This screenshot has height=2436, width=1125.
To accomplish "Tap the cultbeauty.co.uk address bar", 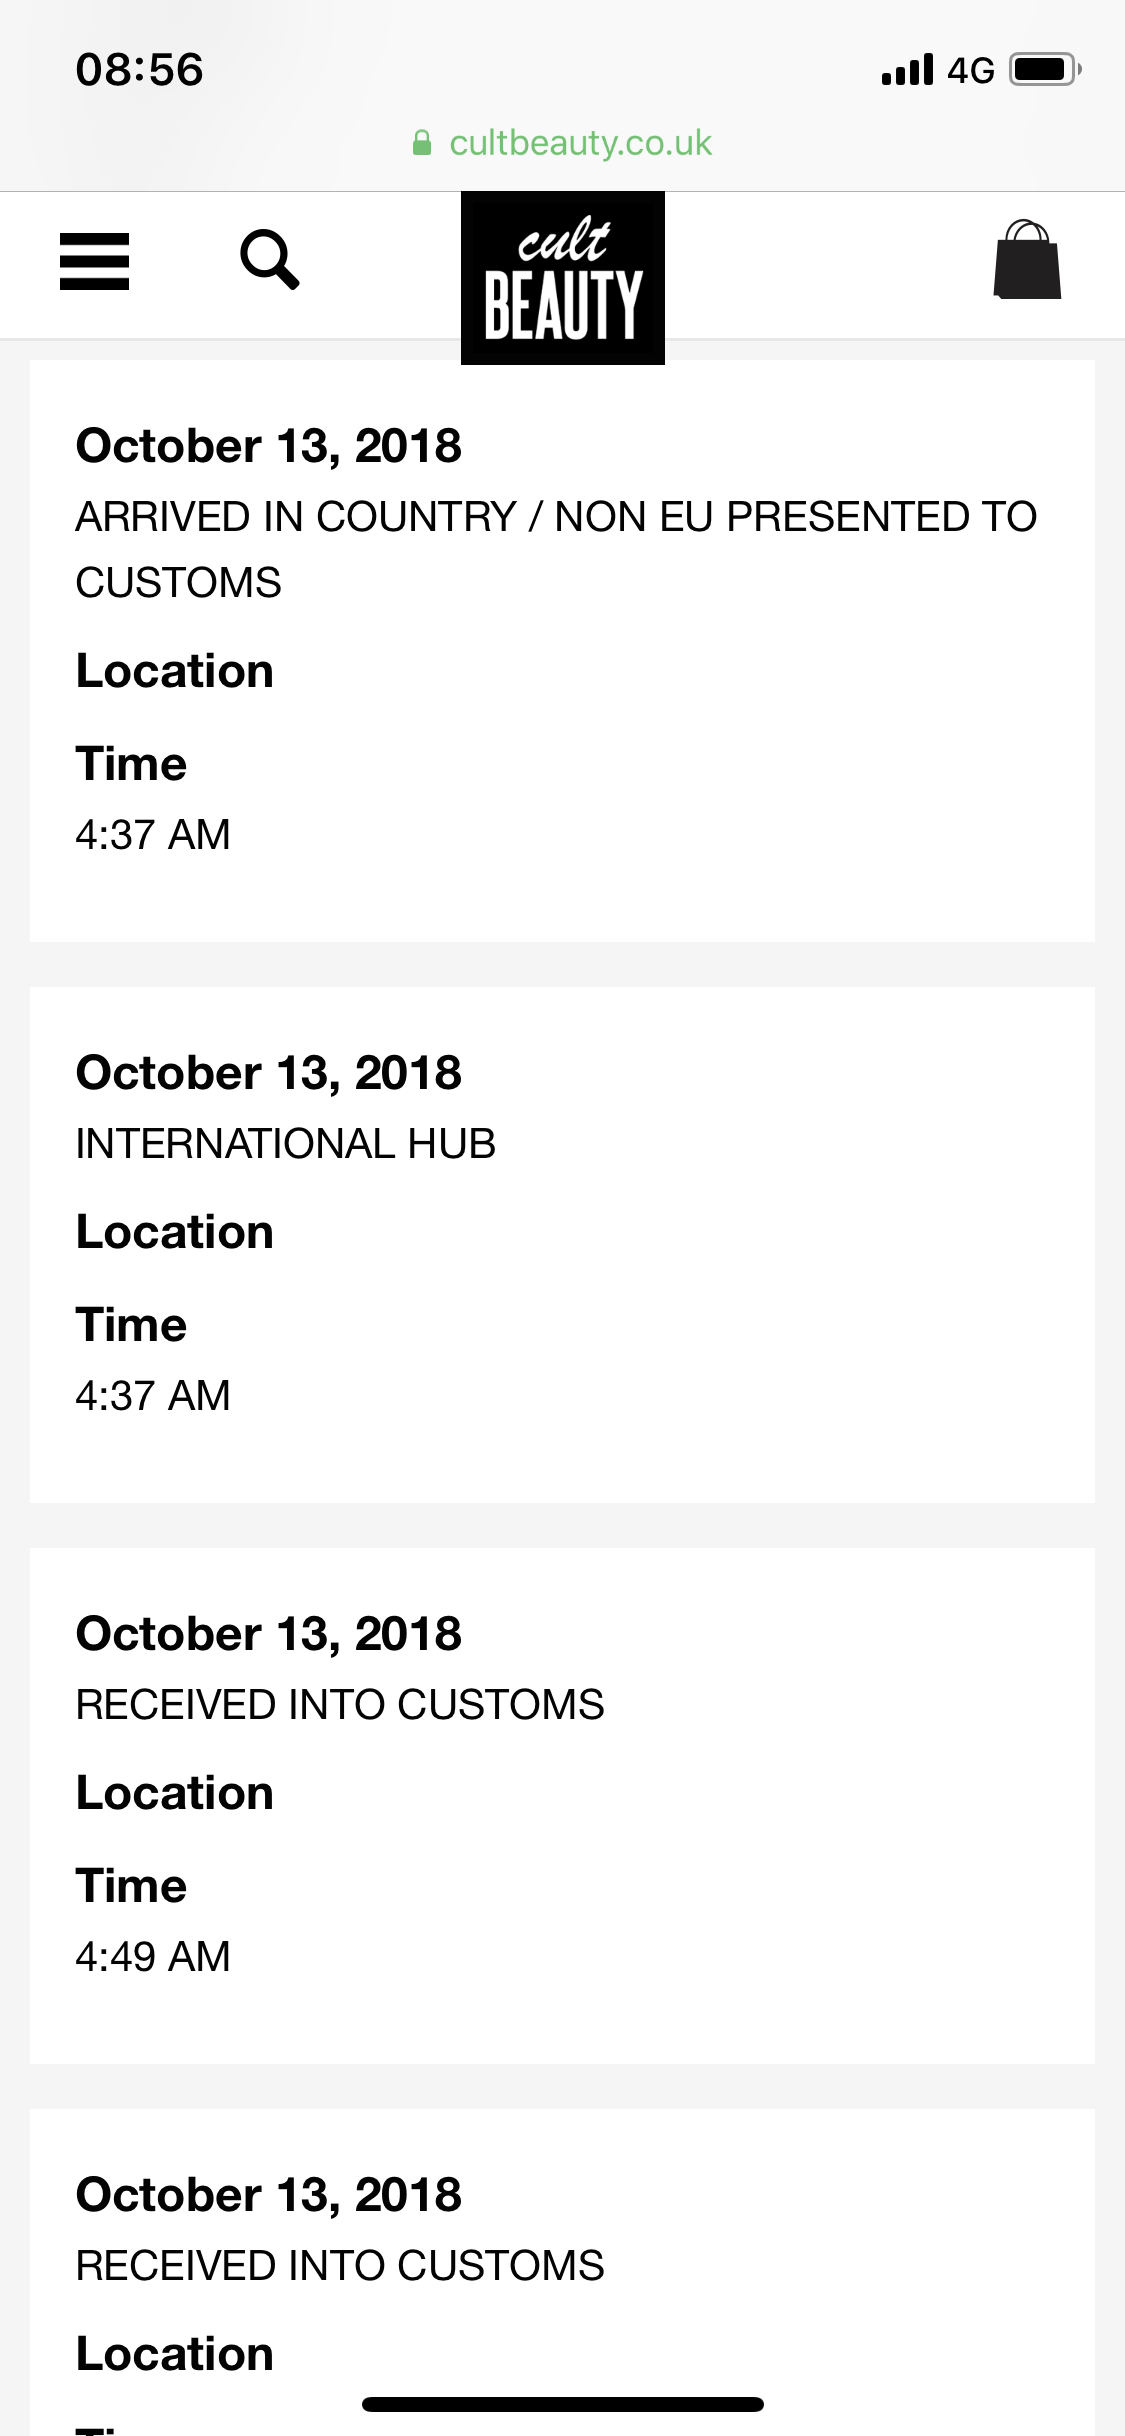I will (x=580, y=144).
